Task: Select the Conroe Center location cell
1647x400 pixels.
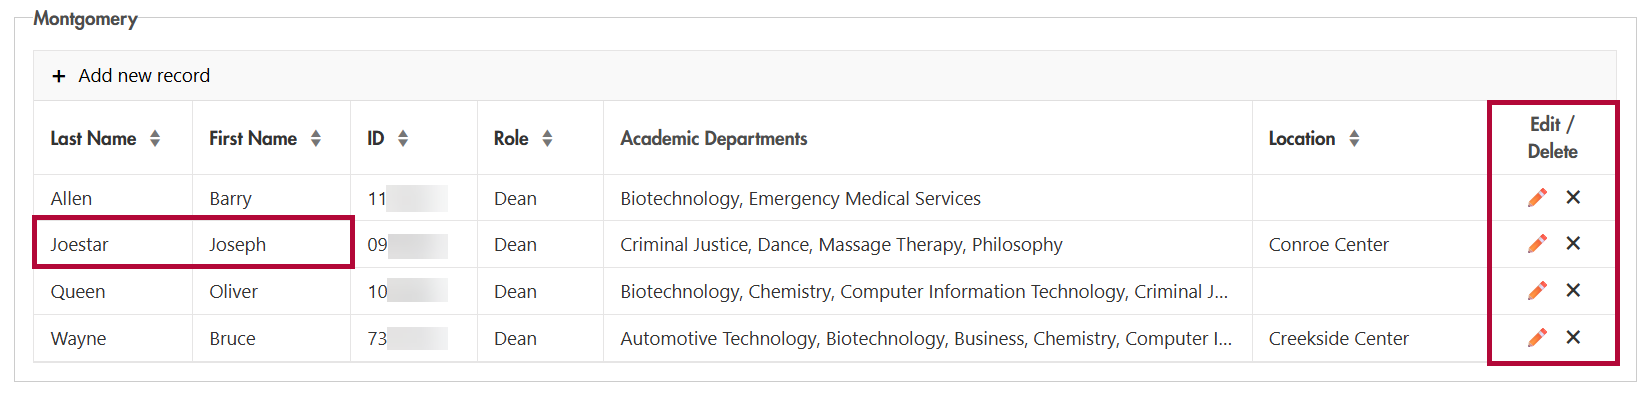Action: click(1370, 244)
